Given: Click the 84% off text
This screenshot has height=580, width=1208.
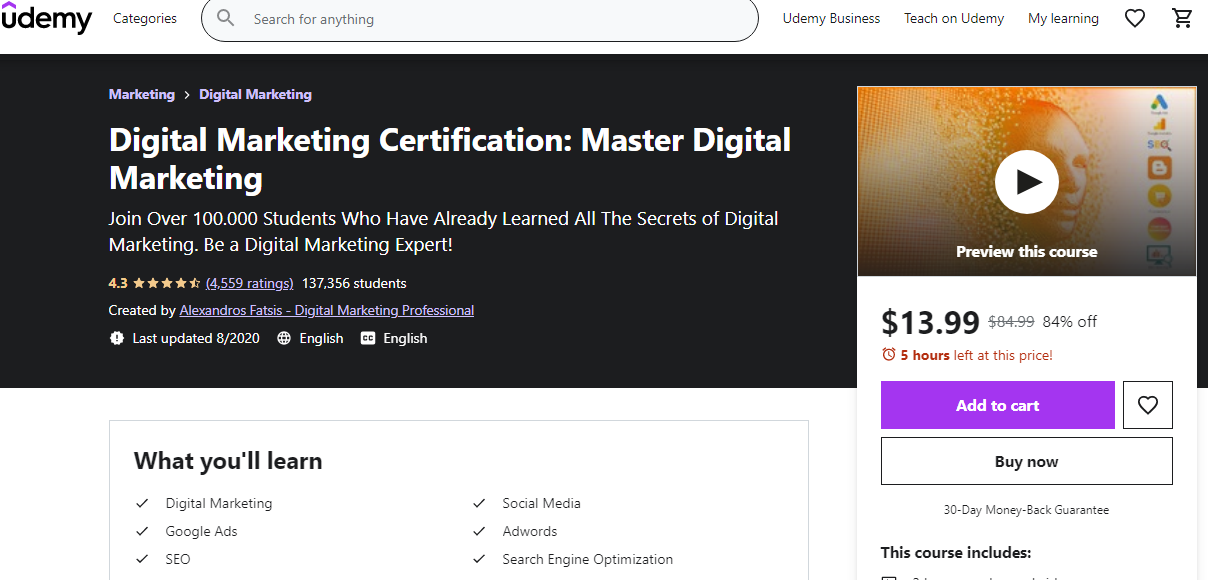Looking at the screenshot, I should [1070, 322].
